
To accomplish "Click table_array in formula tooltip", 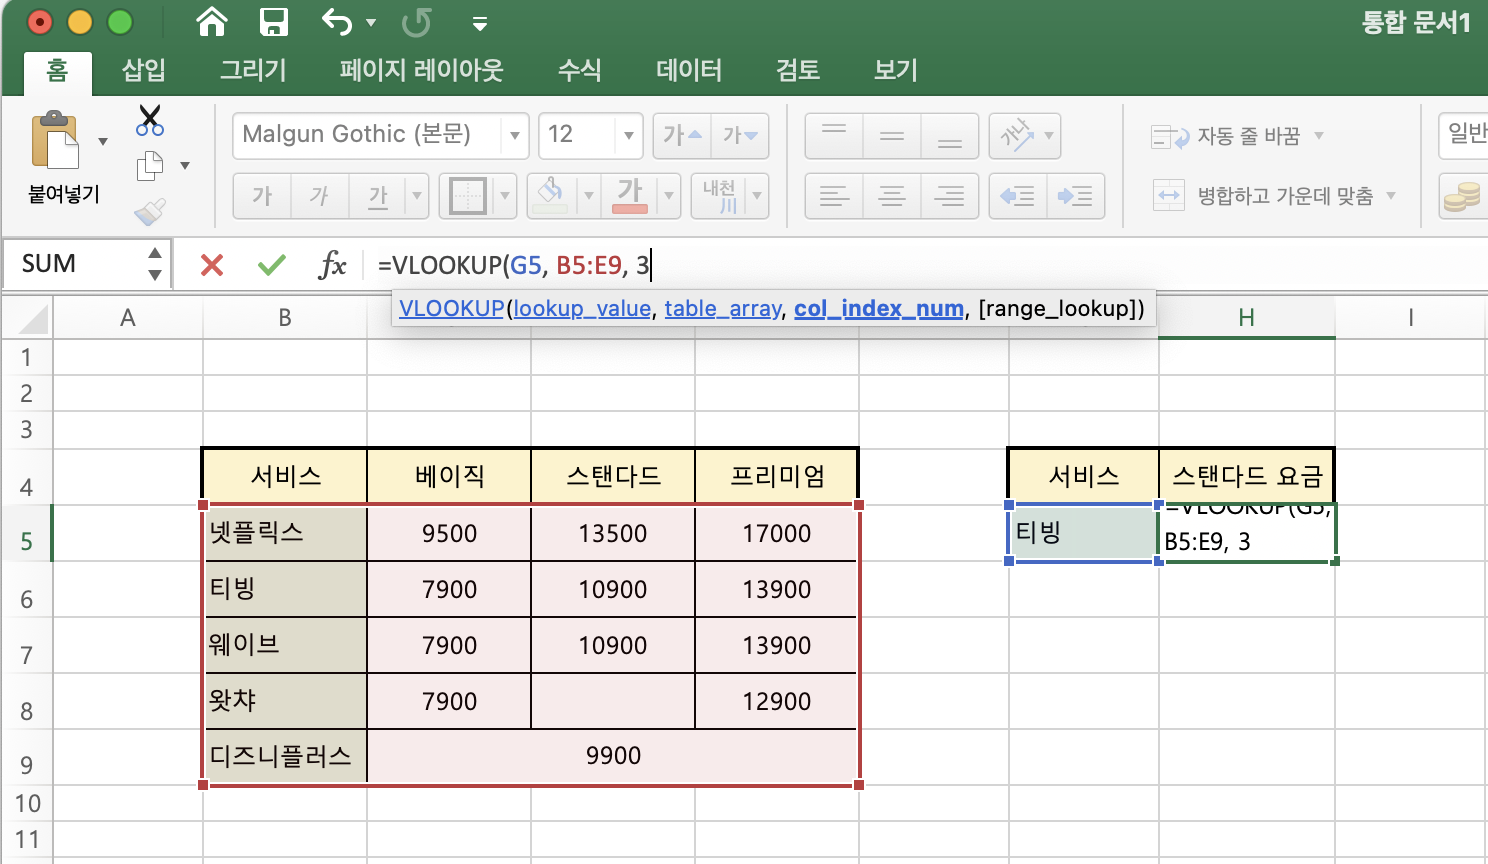I will (723, 309).
